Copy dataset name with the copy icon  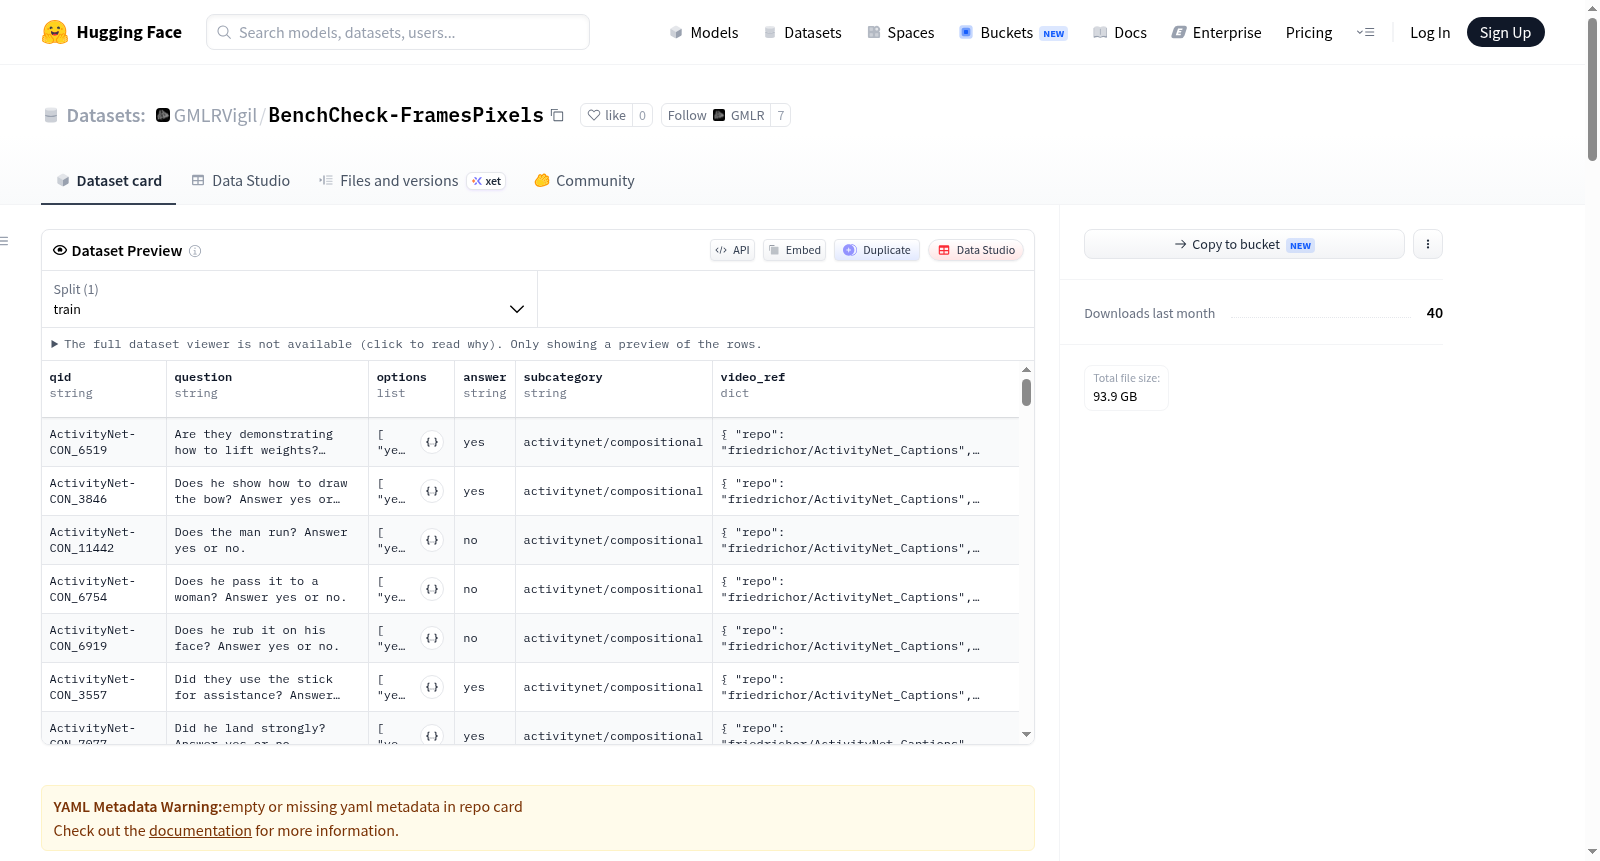(558, 115)
